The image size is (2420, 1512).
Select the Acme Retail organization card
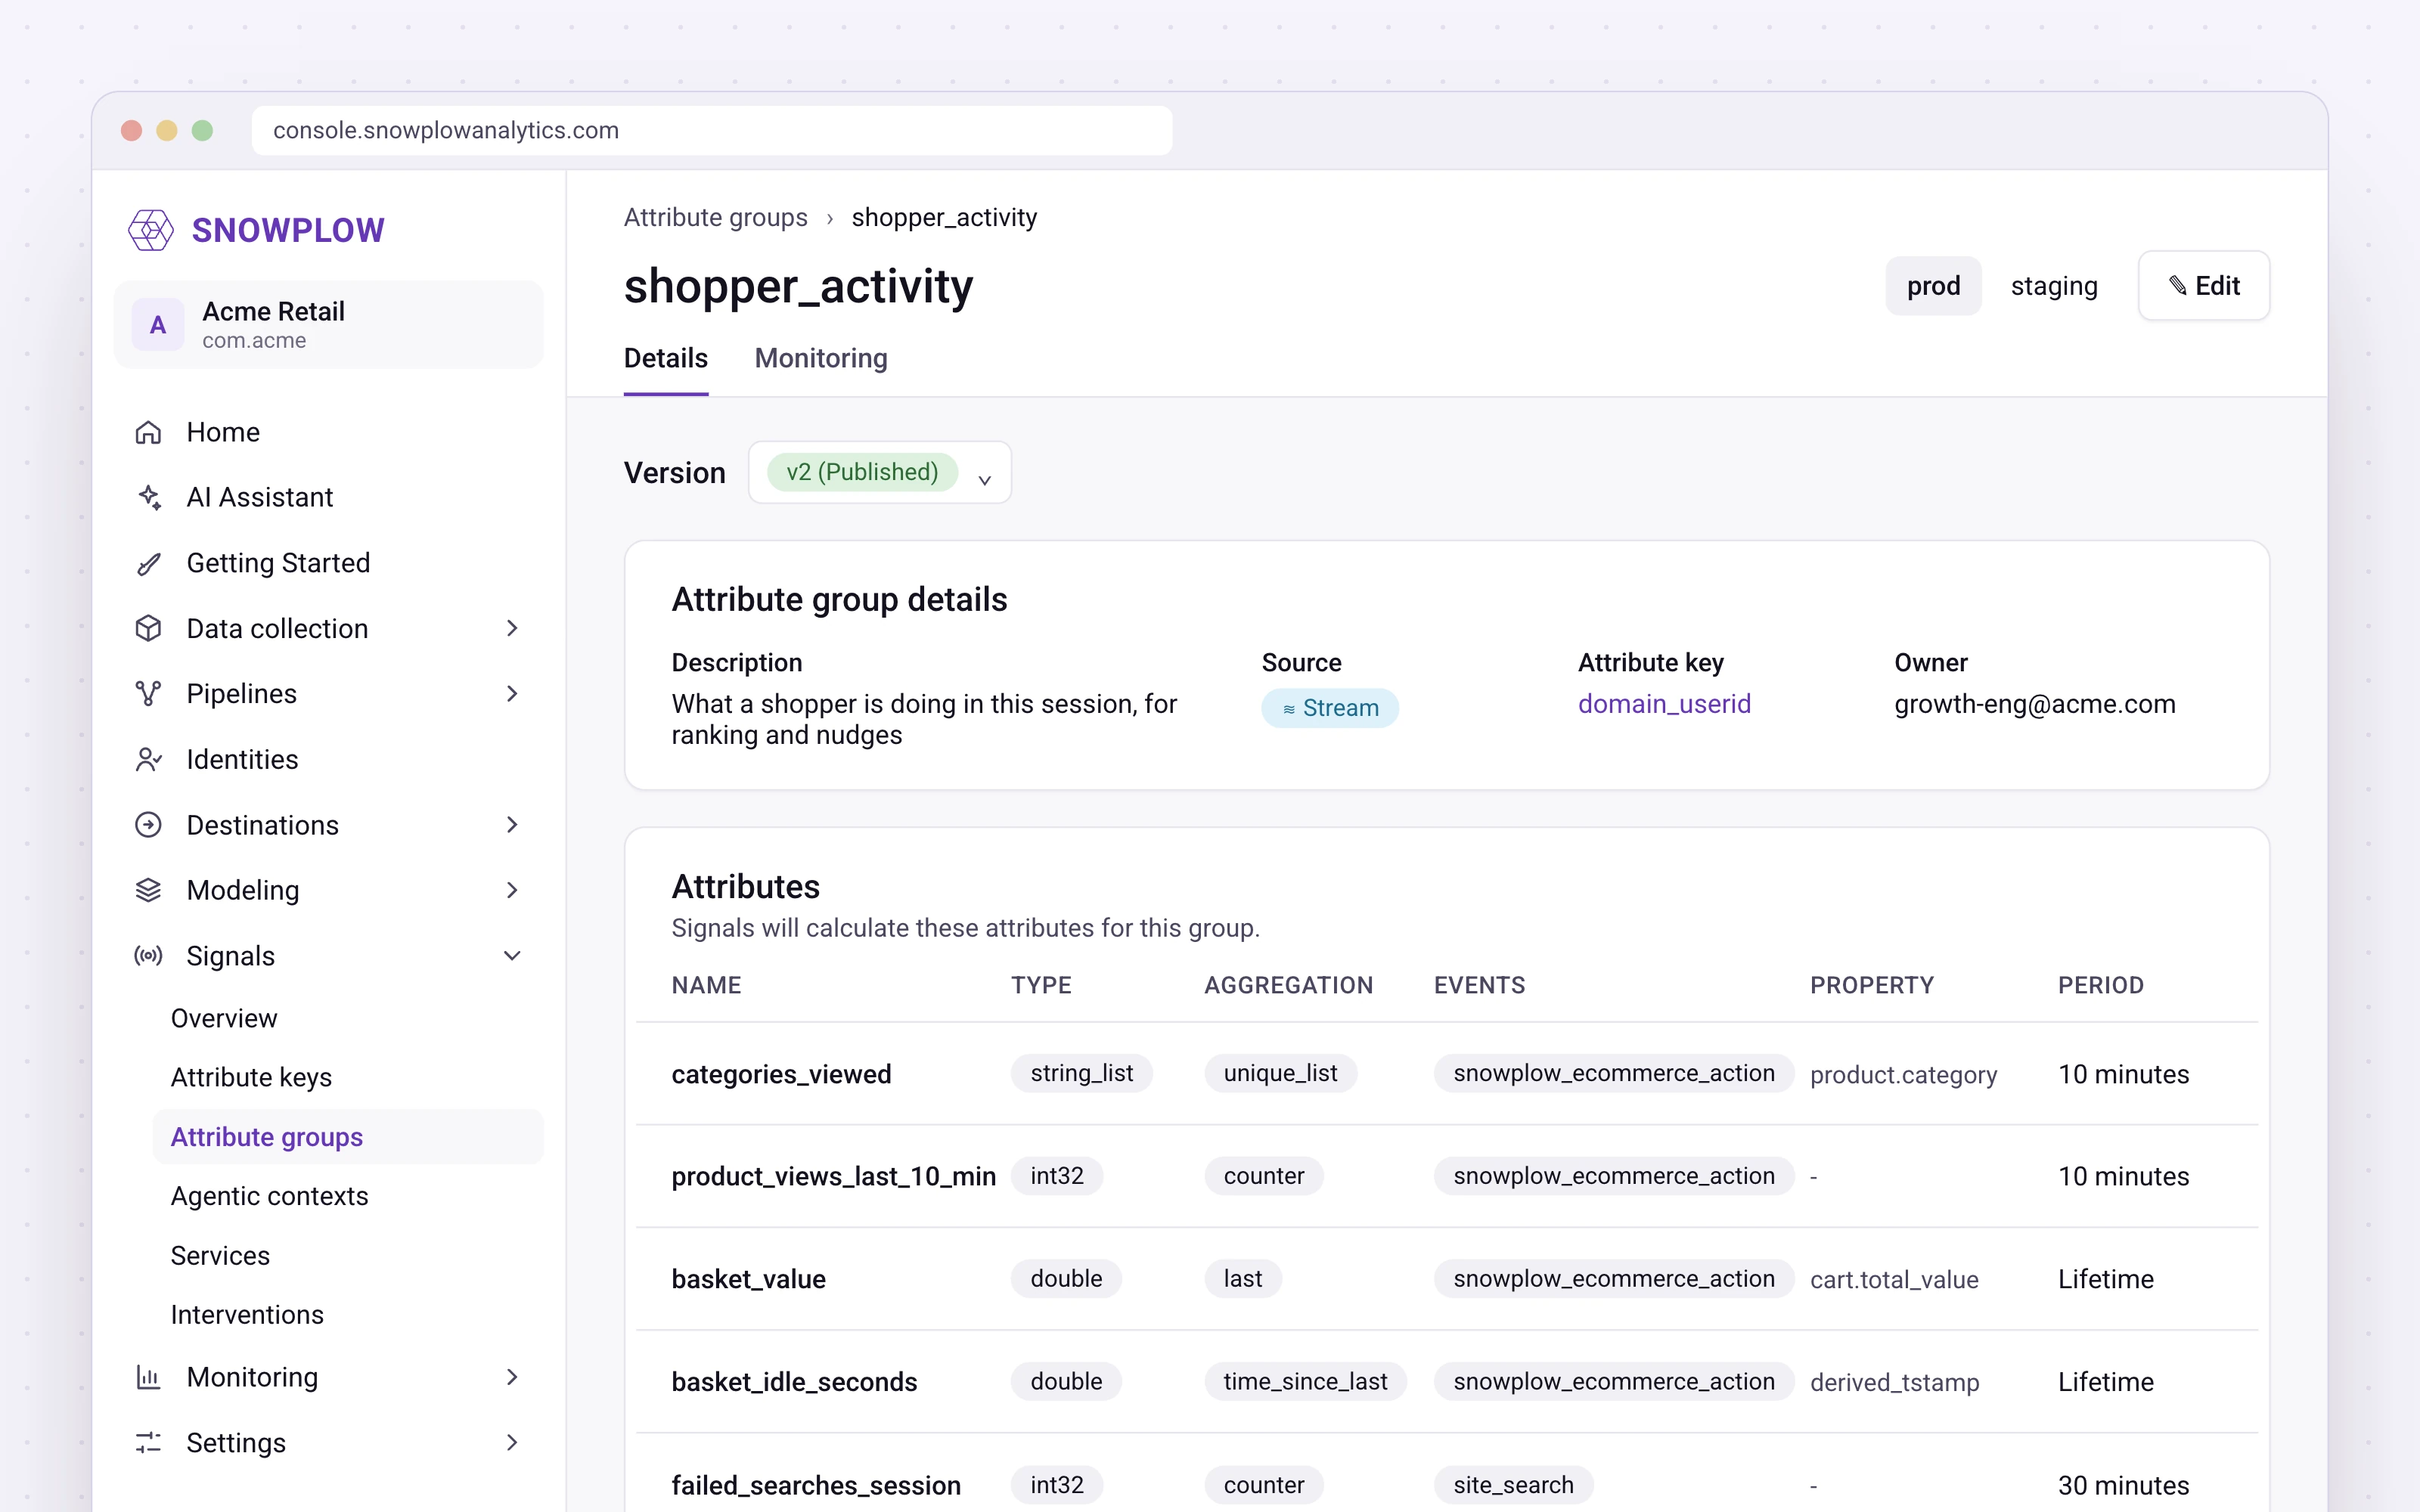(328, 325)
